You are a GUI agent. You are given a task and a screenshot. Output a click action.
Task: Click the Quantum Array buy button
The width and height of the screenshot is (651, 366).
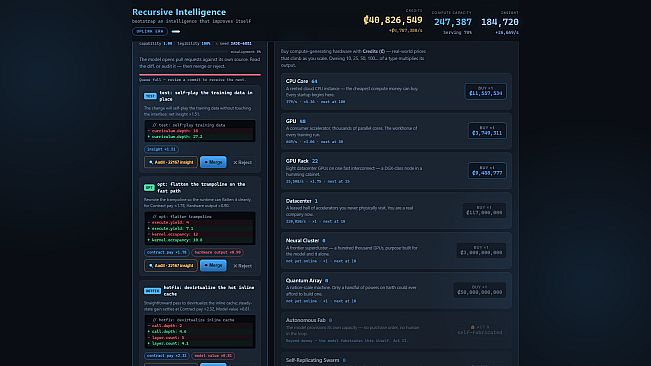click(480, 290)
